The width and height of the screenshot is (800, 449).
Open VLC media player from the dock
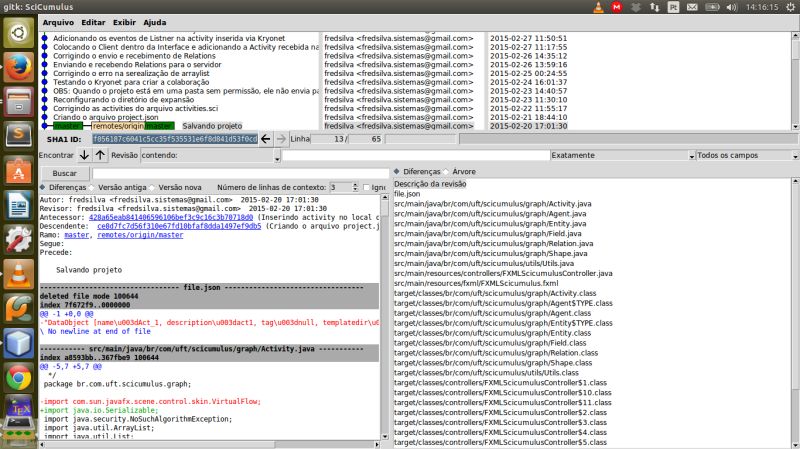(19, 275)
